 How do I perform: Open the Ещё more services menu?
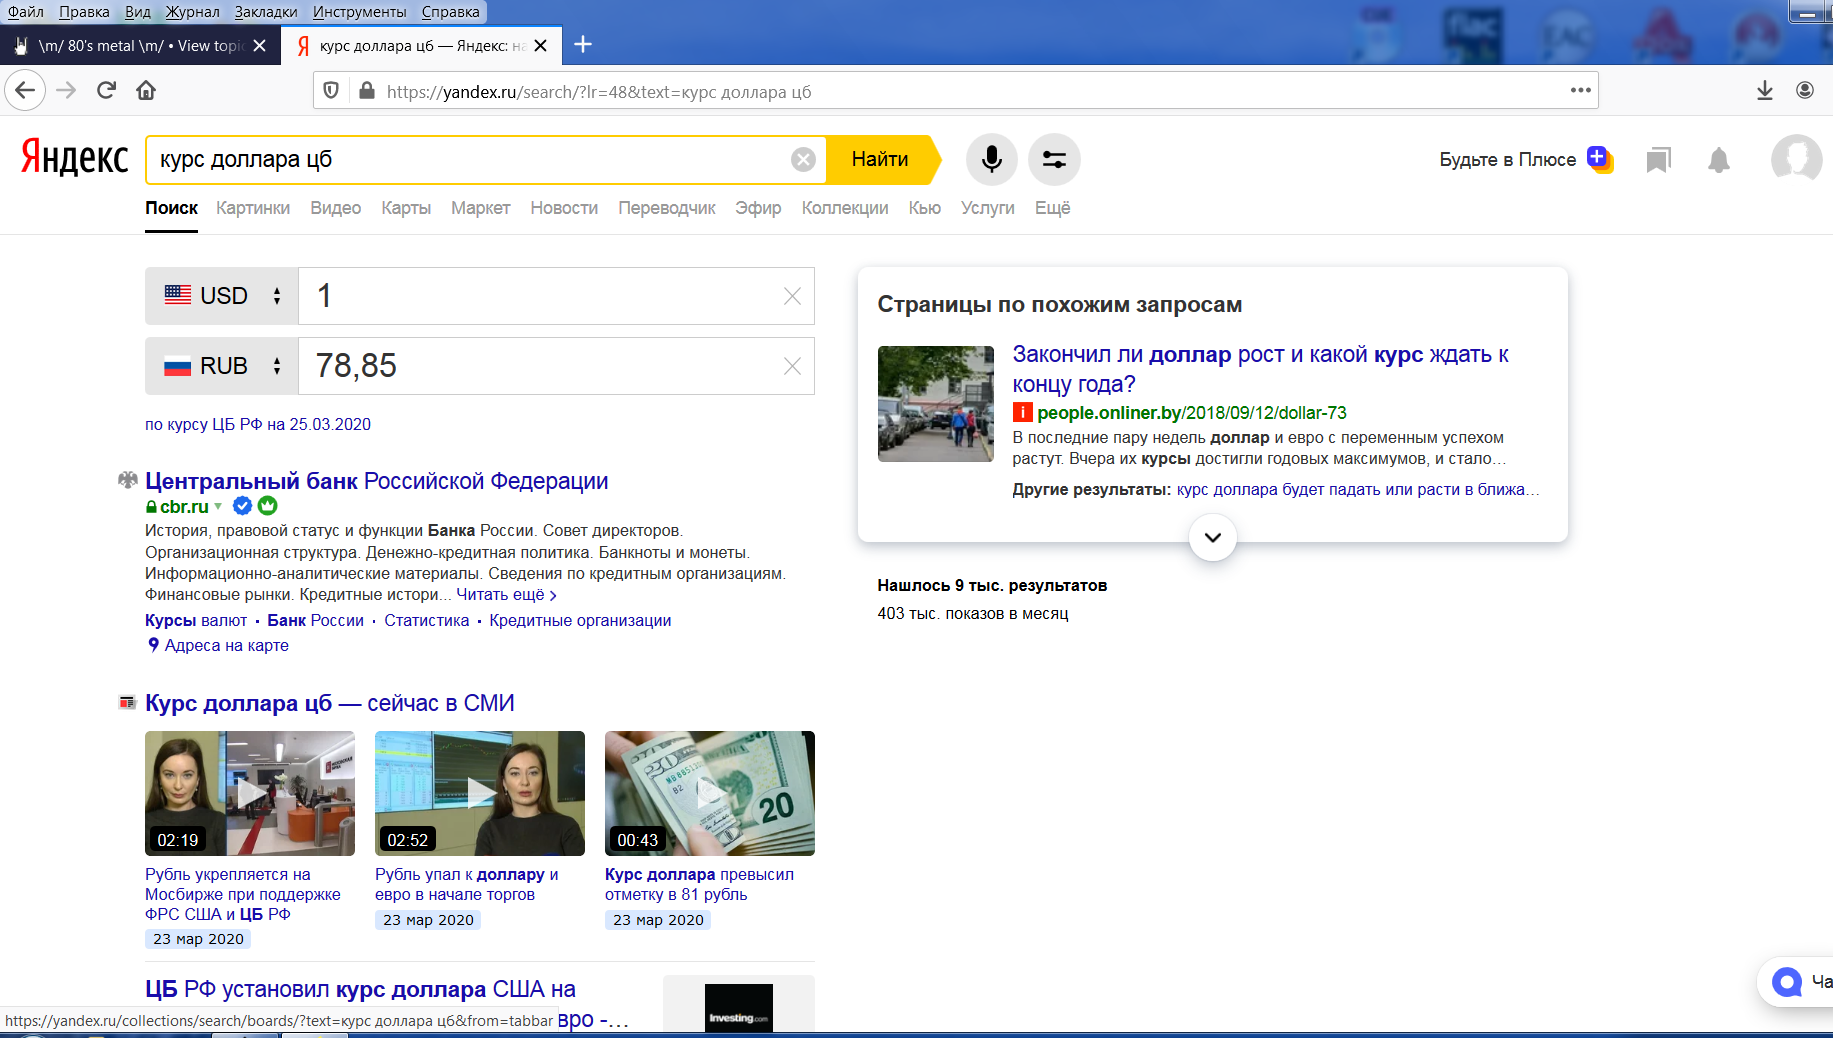pos(1052,208)
